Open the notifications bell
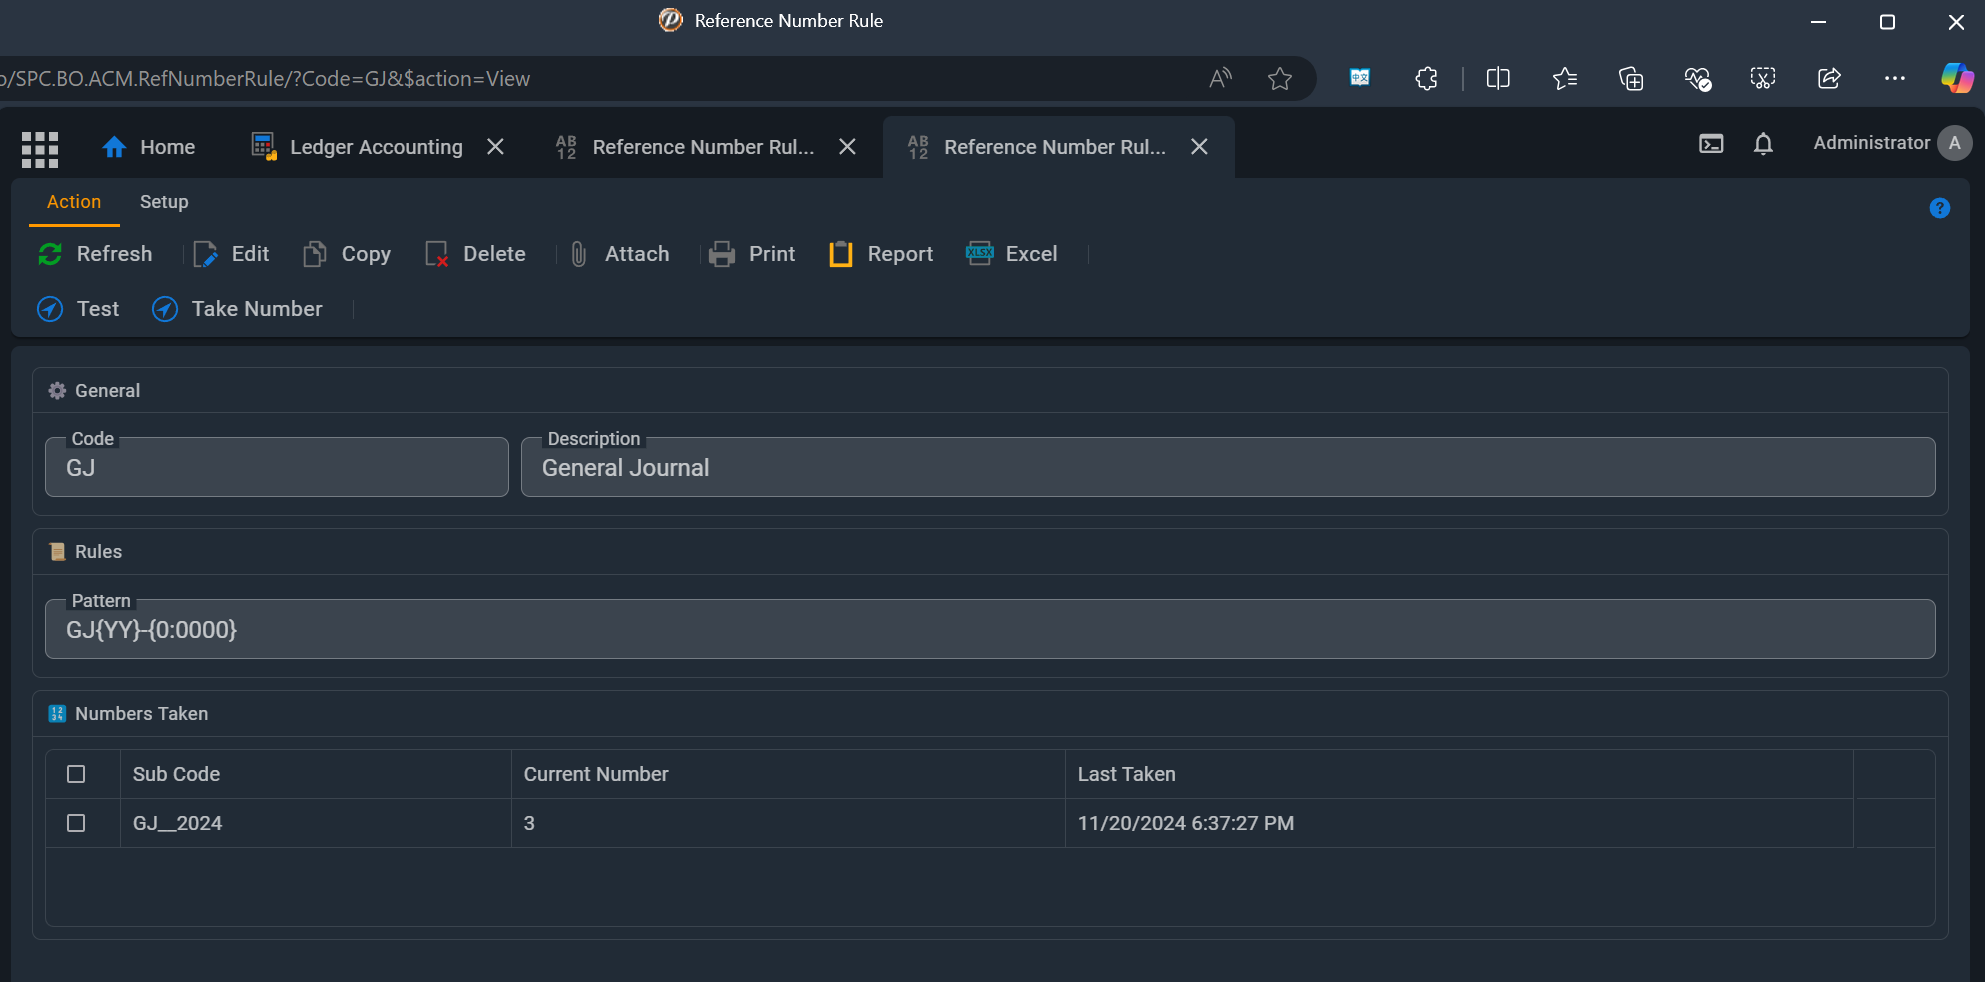This screenshot has height=982, width=1985. [x=1763, y=144]
